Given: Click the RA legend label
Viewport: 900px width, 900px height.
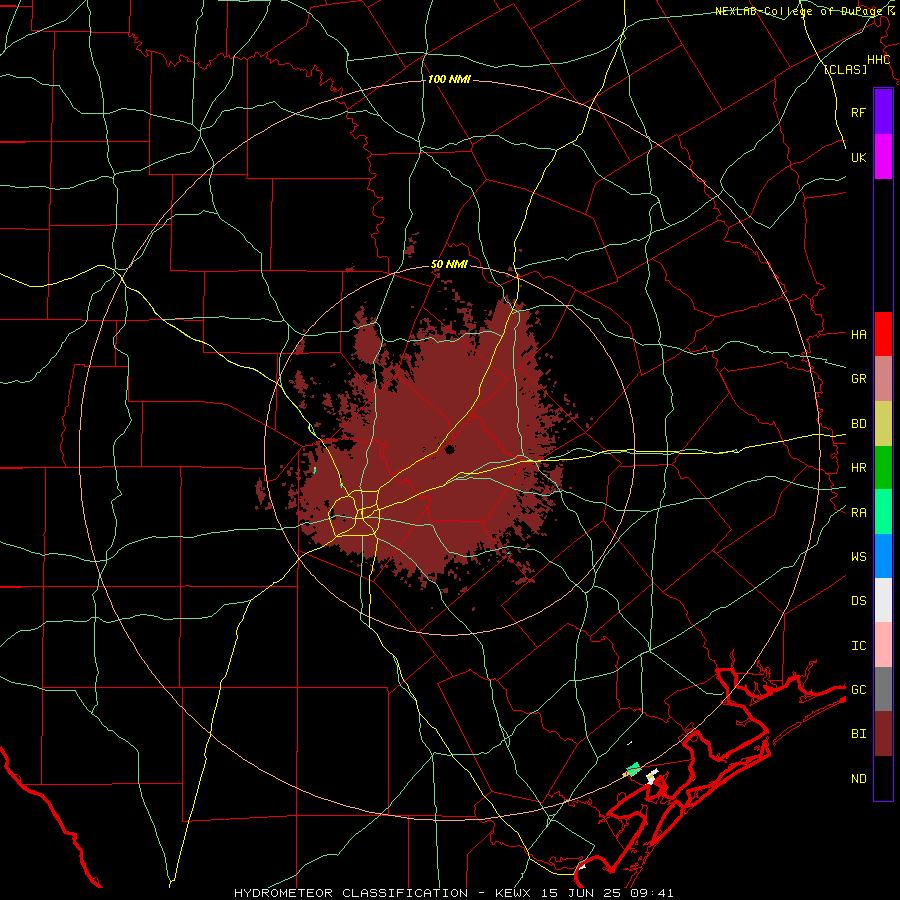Looking at the screenshot, I should click(858, 513).
